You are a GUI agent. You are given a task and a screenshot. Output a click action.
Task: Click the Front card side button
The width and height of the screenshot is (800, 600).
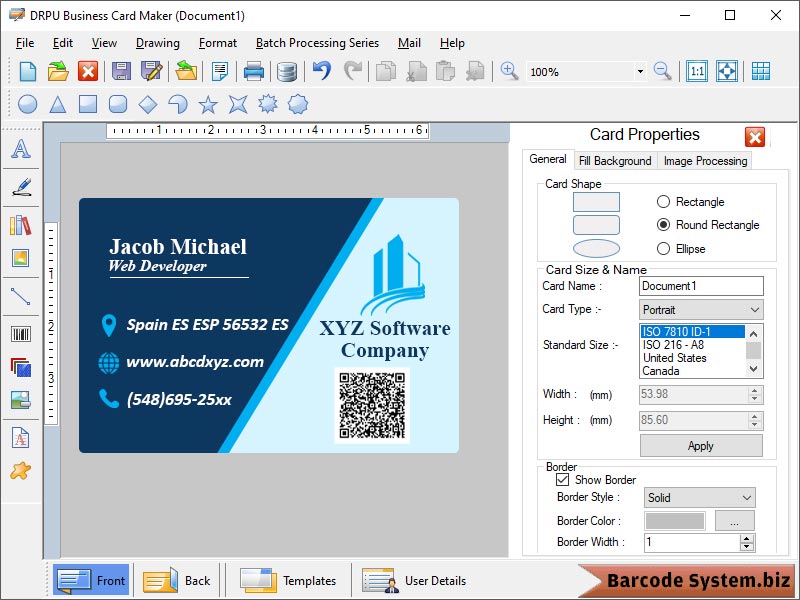click(91, 580)
